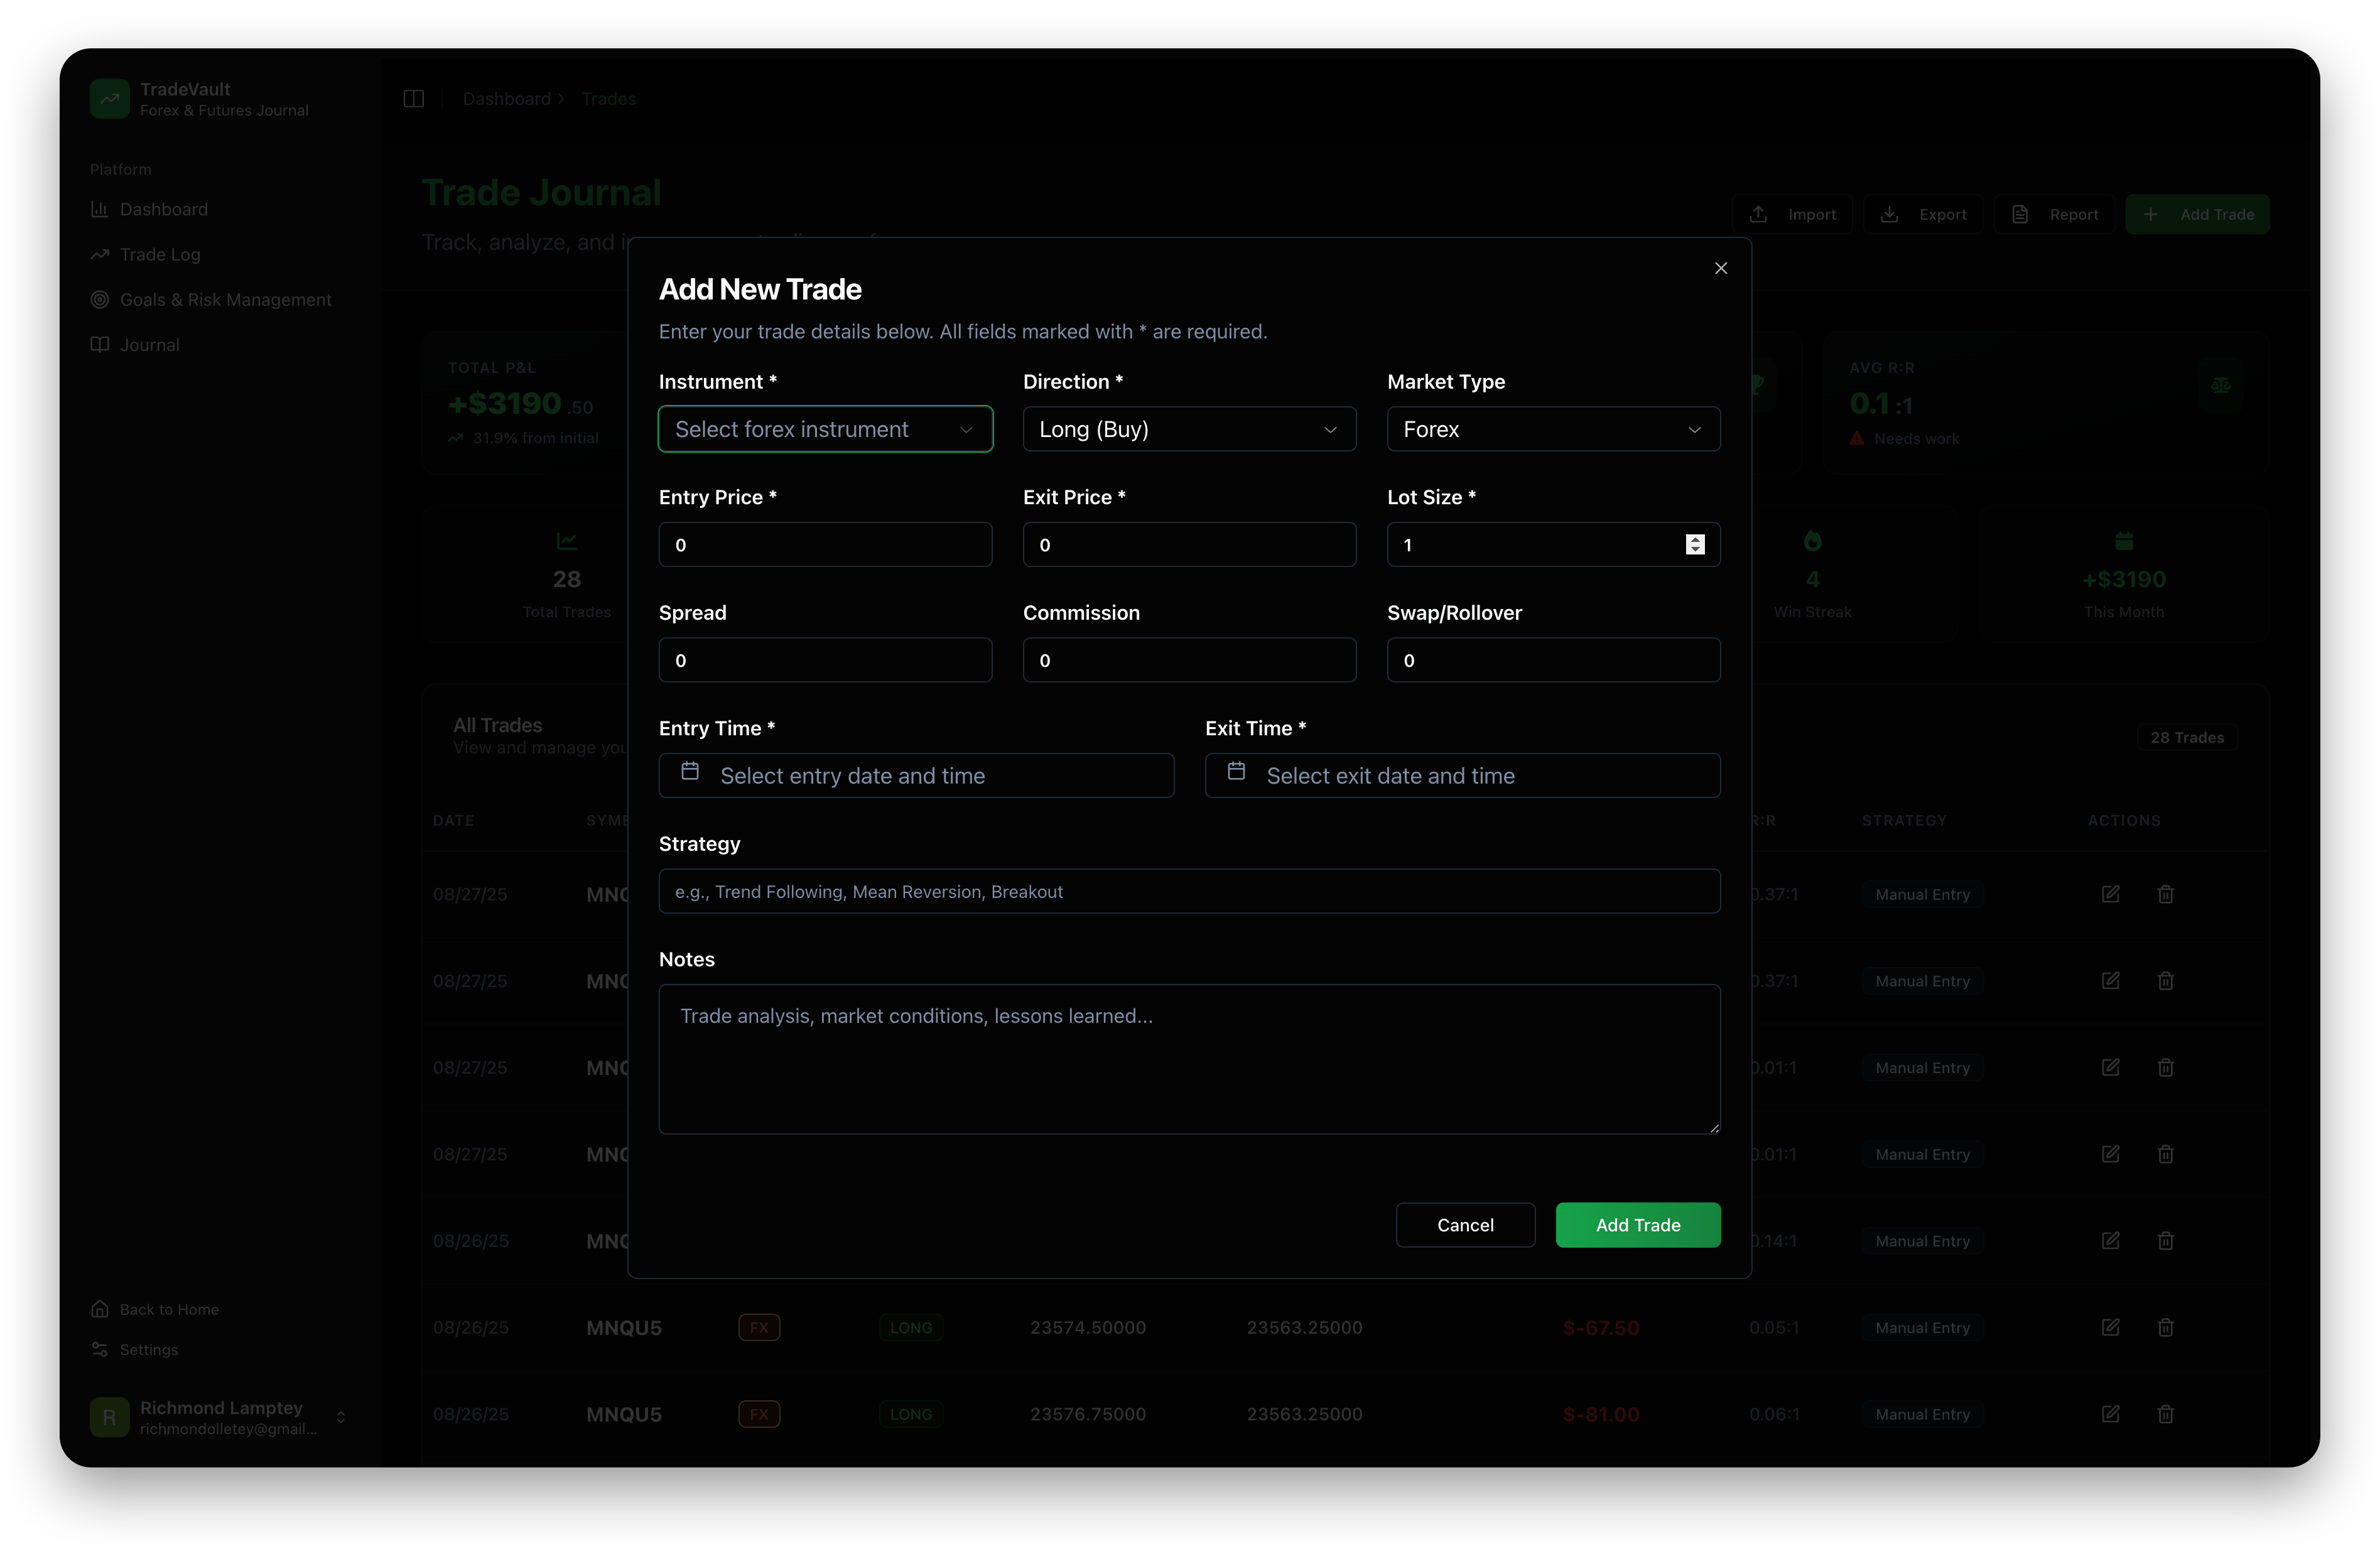Viewport: 2380px width, 1561px height.
Task: Click the header Add Trade button
Action: coord(2197,214)
